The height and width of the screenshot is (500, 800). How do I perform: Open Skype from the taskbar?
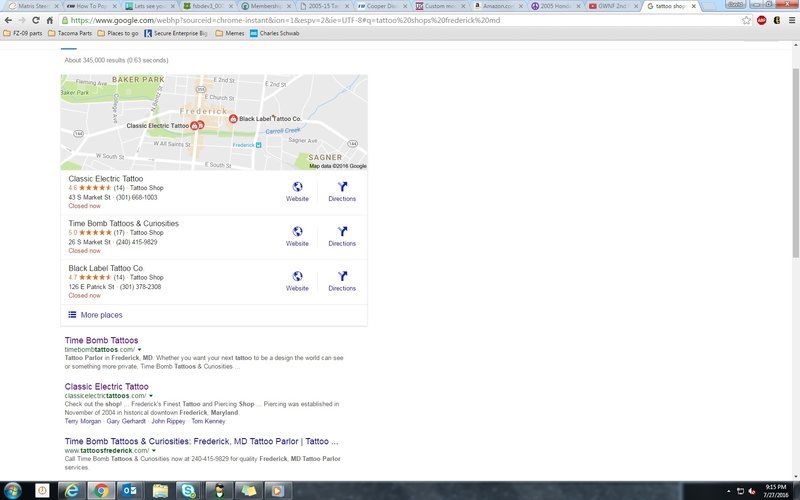coord(188,491)
